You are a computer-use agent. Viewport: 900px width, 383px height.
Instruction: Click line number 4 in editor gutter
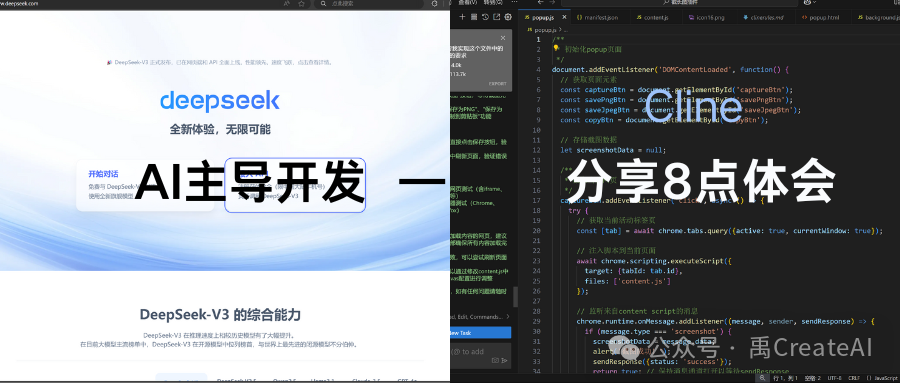538,69
